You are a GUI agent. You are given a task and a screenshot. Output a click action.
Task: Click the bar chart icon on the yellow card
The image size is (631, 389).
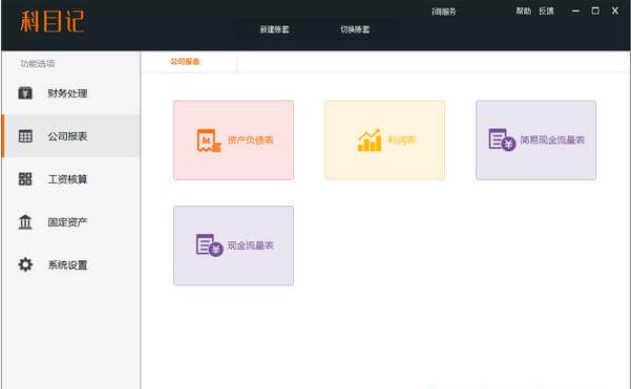369,140
